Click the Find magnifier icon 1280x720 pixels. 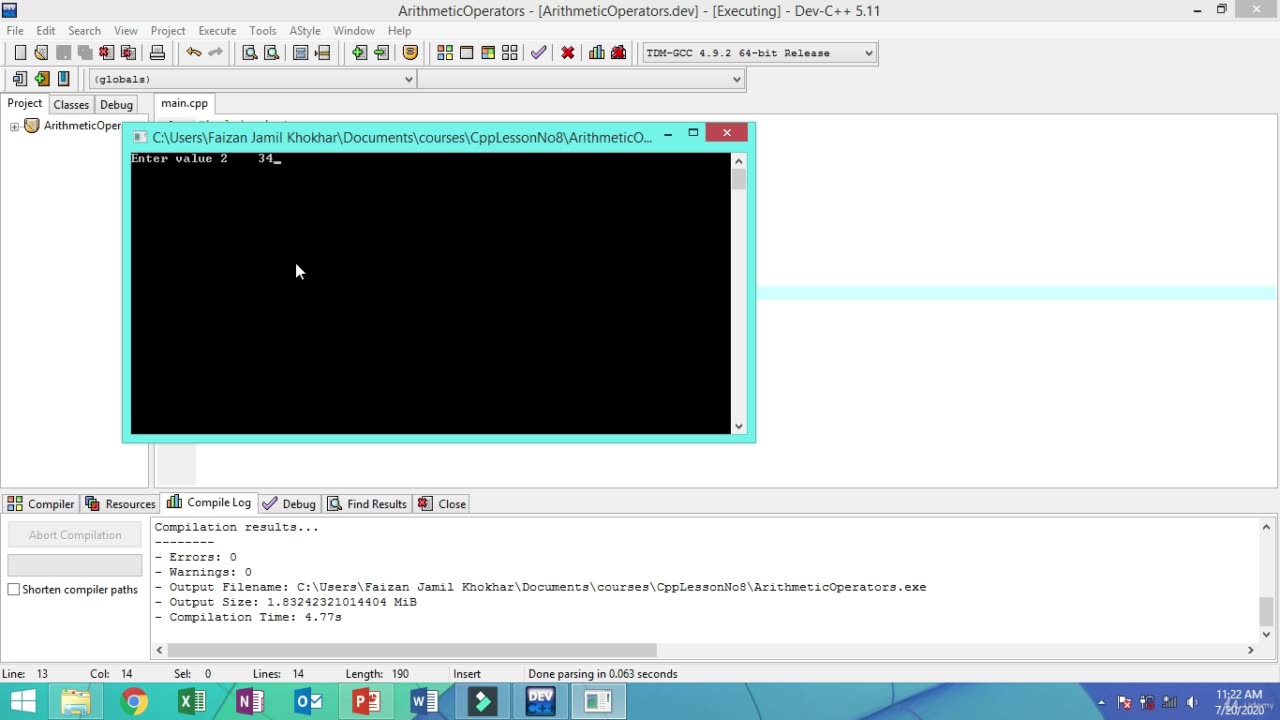point(250,53)
